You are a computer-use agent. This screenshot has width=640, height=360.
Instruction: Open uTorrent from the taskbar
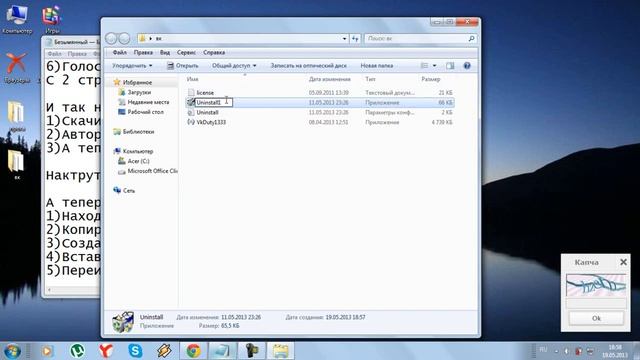(x=77, y=351)
